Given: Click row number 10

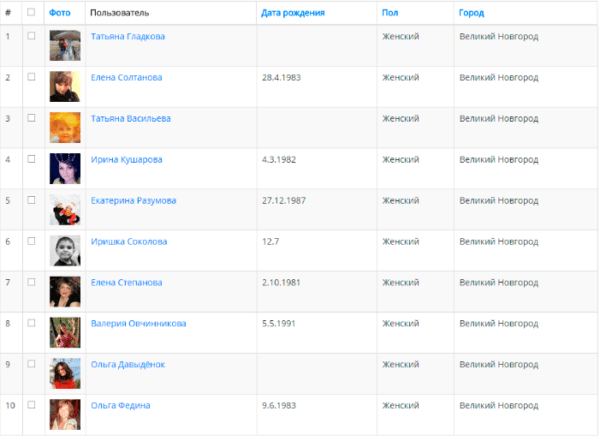Looking at the screenshot, I should [10, 405].
